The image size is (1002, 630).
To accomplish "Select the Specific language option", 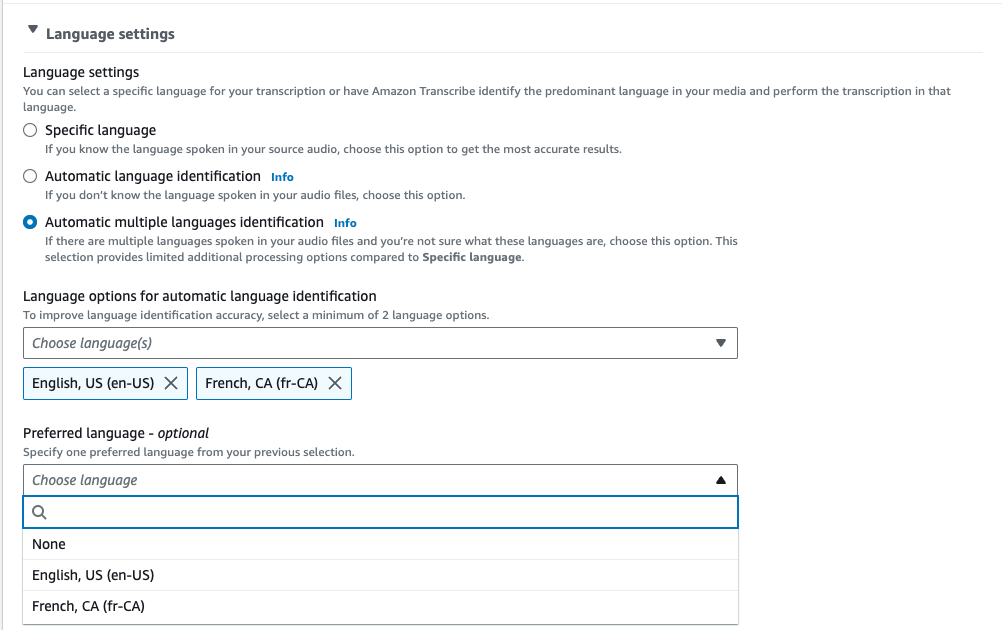I will tap(29, 129).
